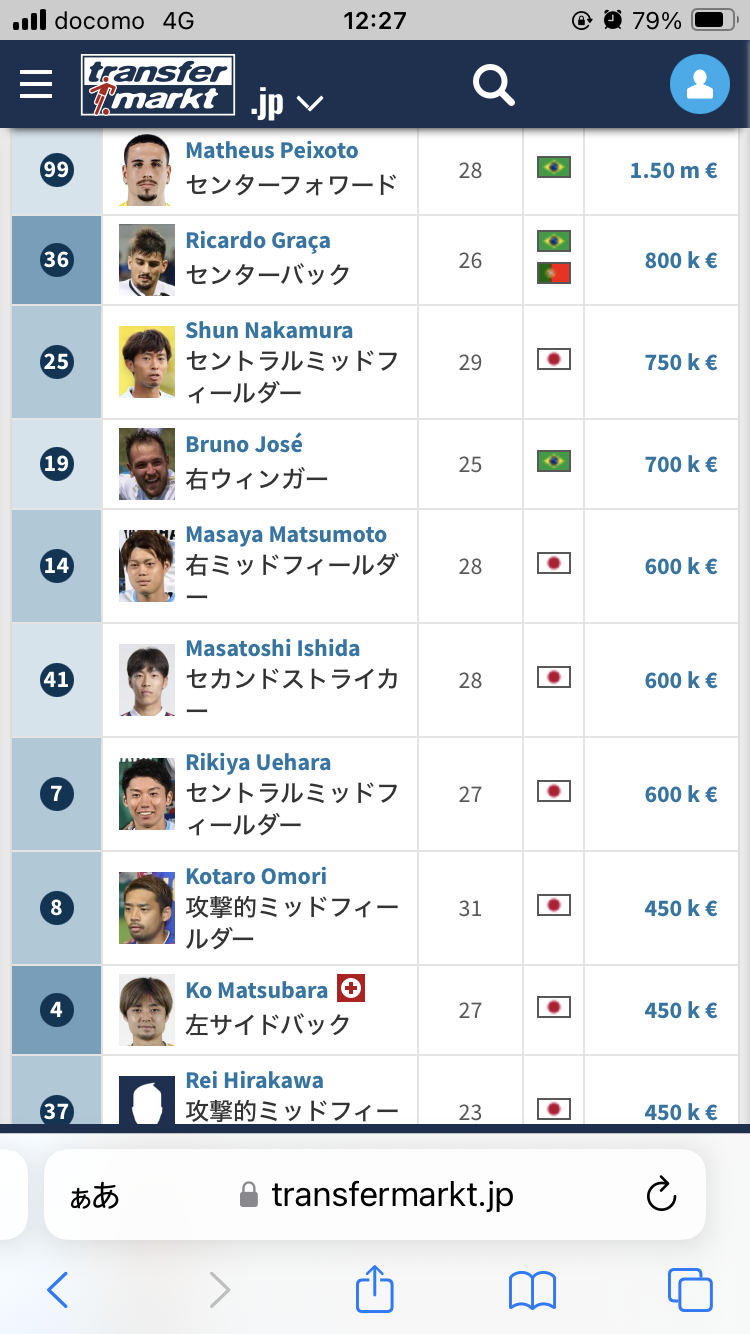Open Matheus Peixoto player profile
The height and width of the screenshot is (1334, 750).
272,150
